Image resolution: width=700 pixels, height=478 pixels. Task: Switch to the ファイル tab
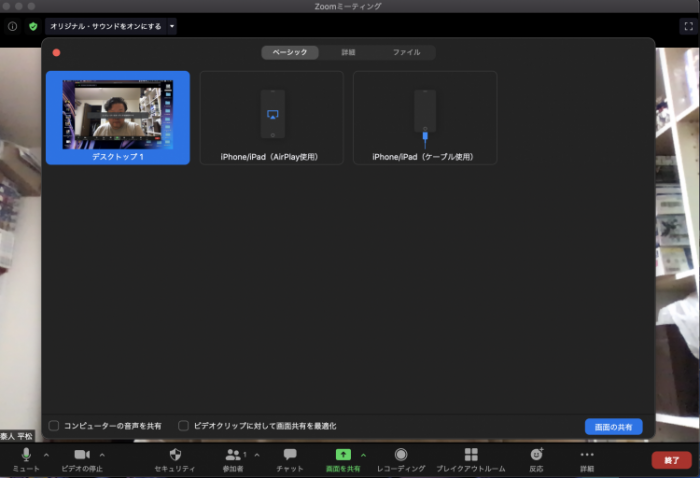click(x=406, y=52)
